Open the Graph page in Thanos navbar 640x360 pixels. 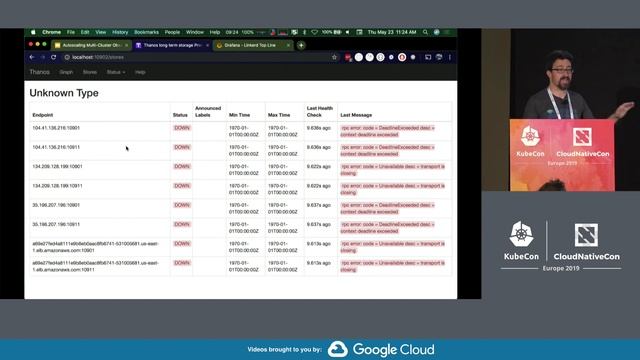(66, 72)
